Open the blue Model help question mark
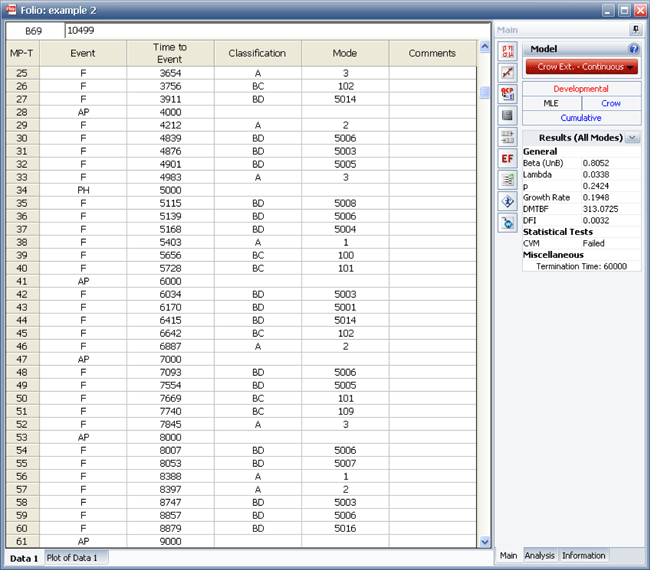 pos(633,49)
